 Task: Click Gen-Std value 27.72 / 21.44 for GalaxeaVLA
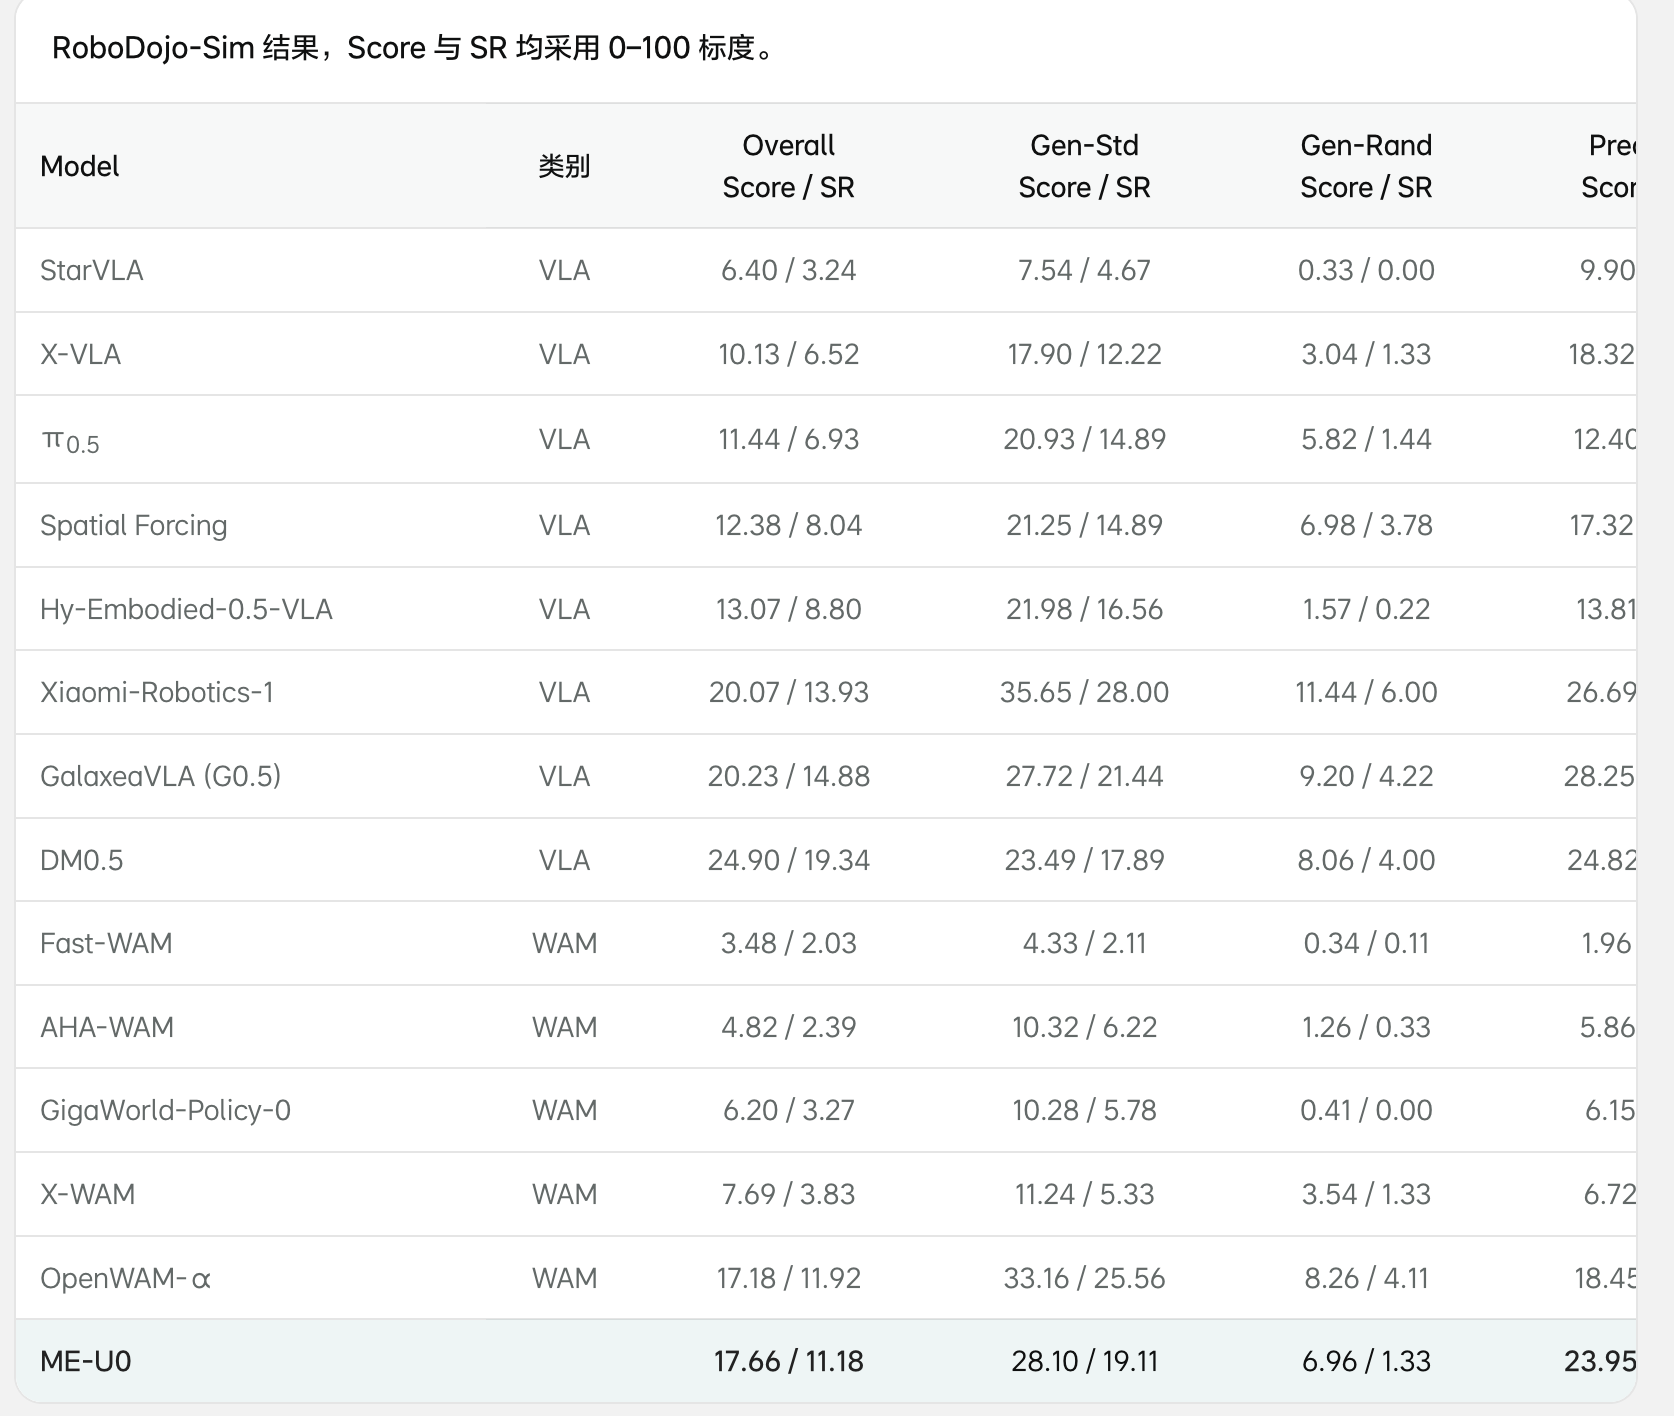coord(1084,776)
